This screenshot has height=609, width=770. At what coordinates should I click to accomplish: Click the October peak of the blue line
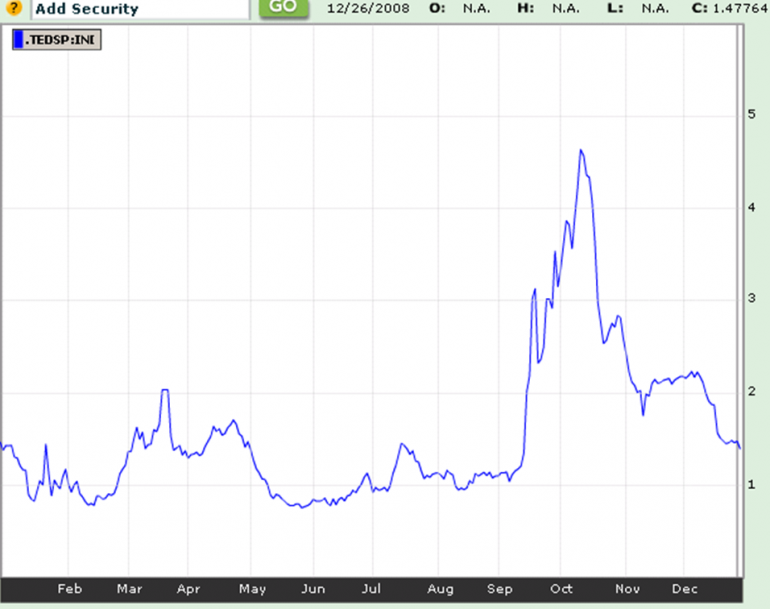pos(581,151)
